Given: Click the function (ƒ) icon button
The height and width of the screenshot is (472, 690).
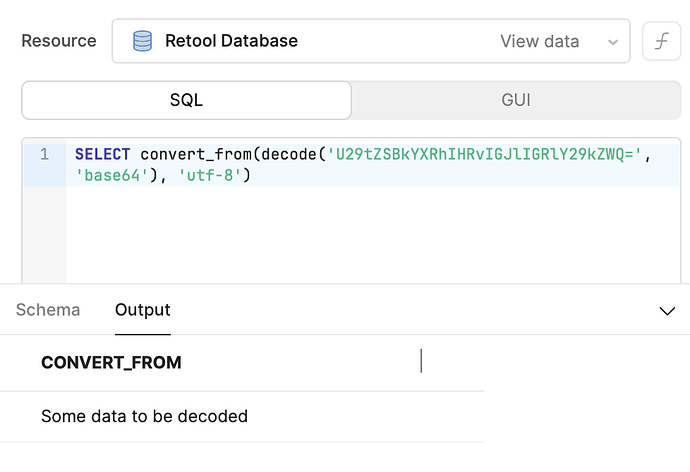Looking at the screenshot, I should [x=660, y=41].
